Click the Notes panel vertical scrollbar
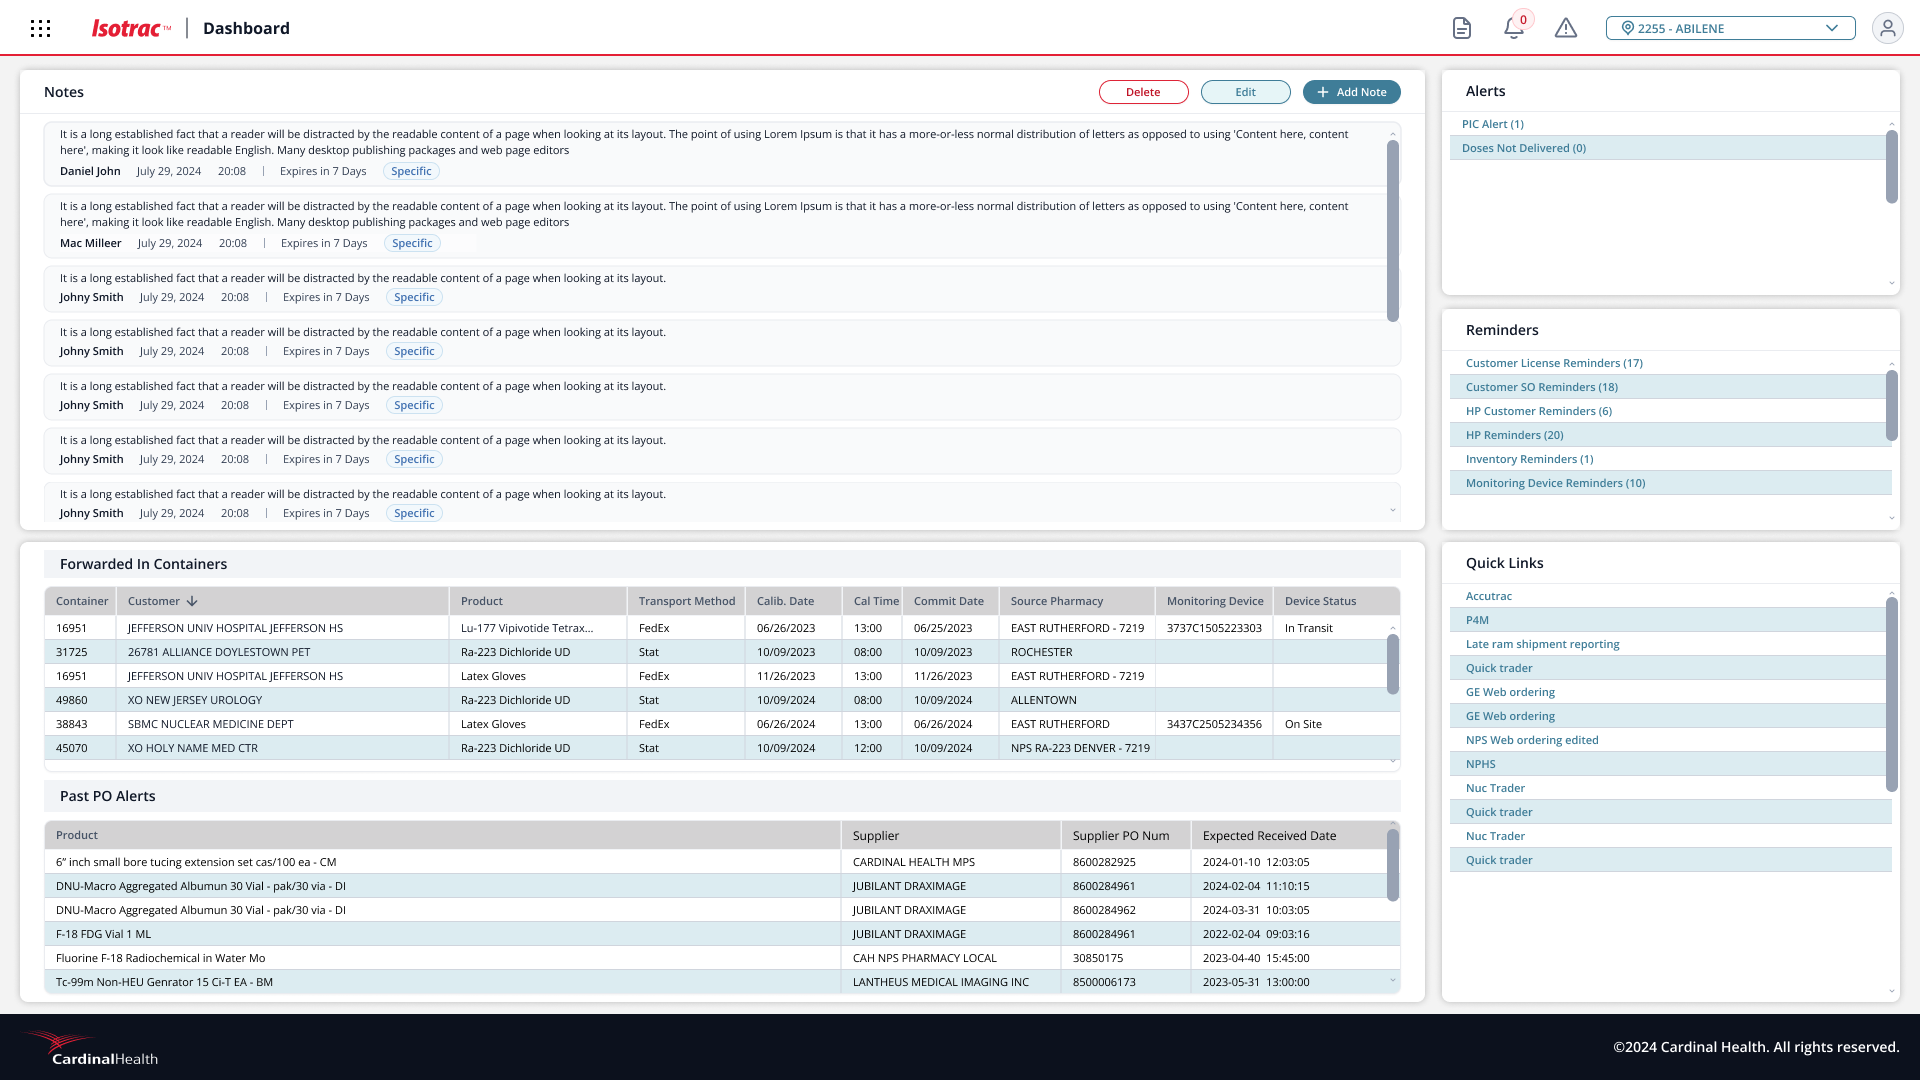 (x=1392, y=230)
